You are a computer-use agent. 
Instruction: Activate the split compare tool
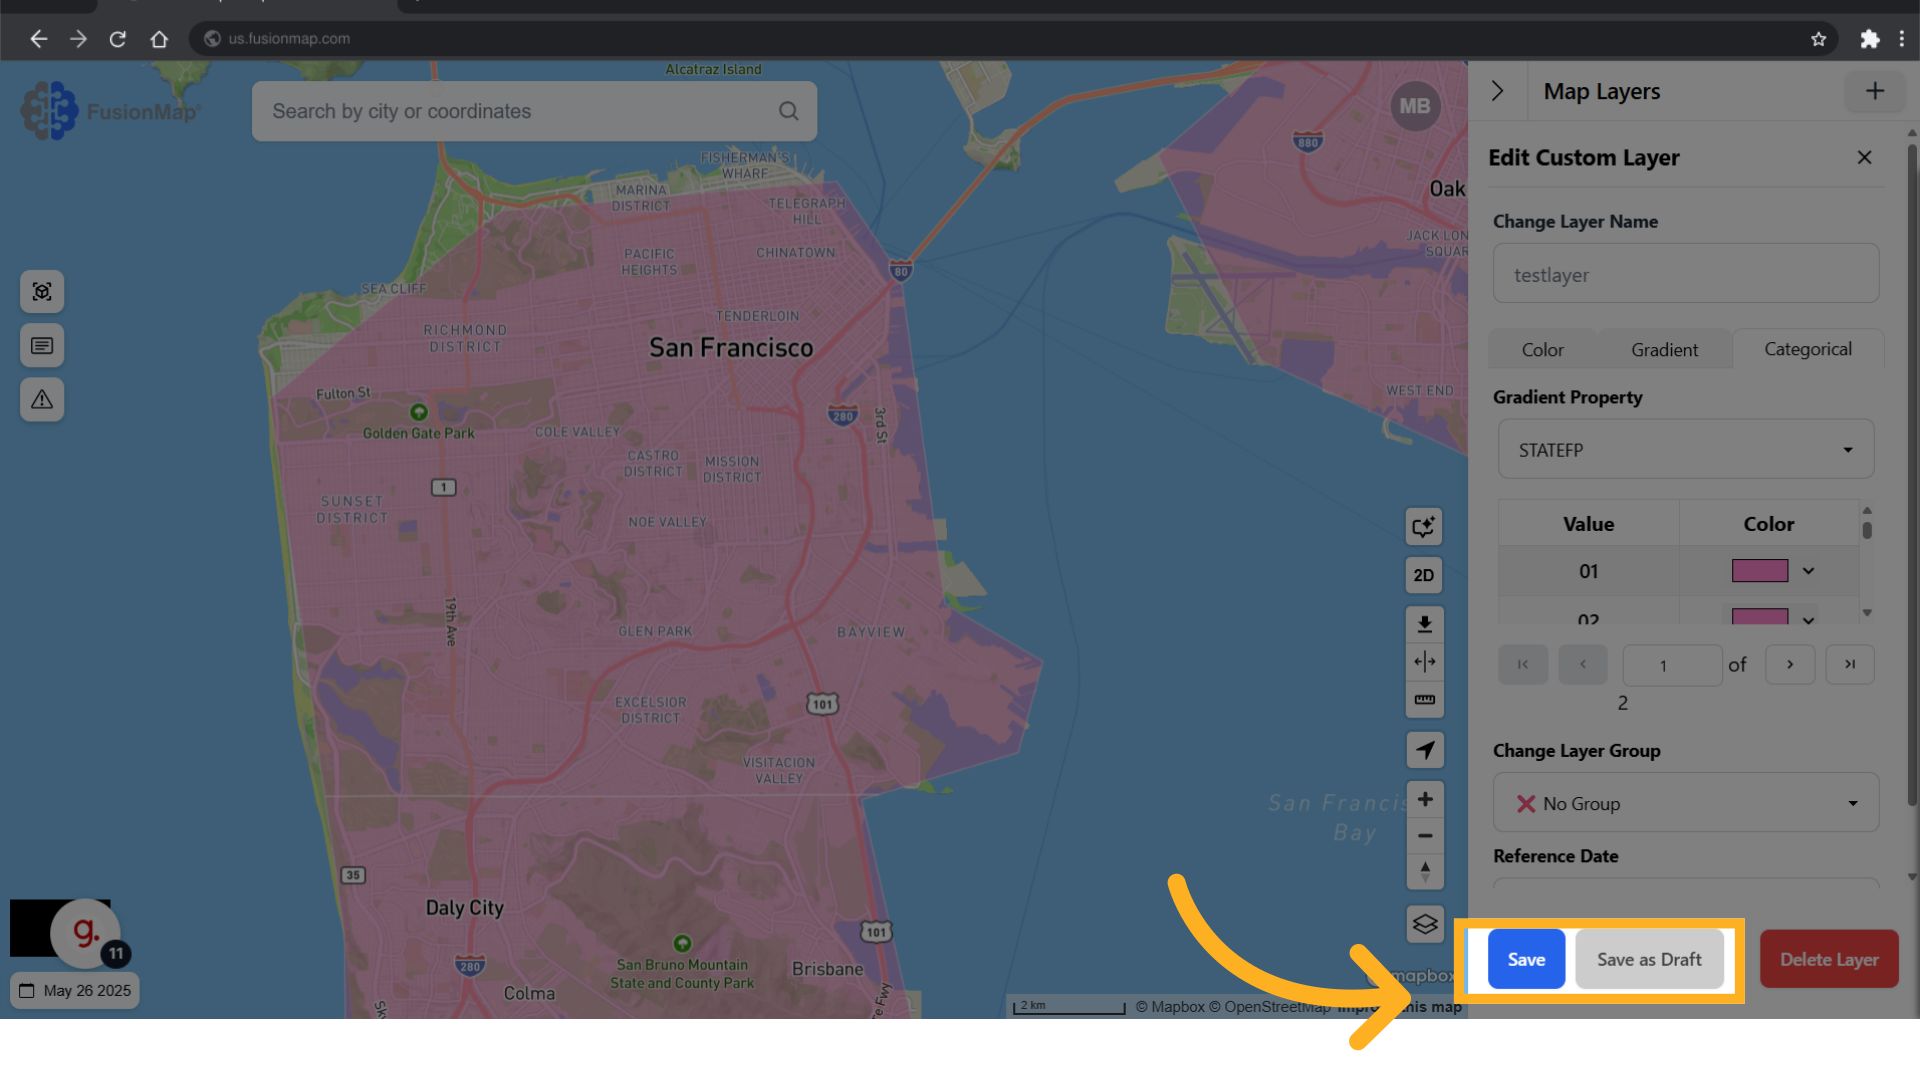[1424, 662]
